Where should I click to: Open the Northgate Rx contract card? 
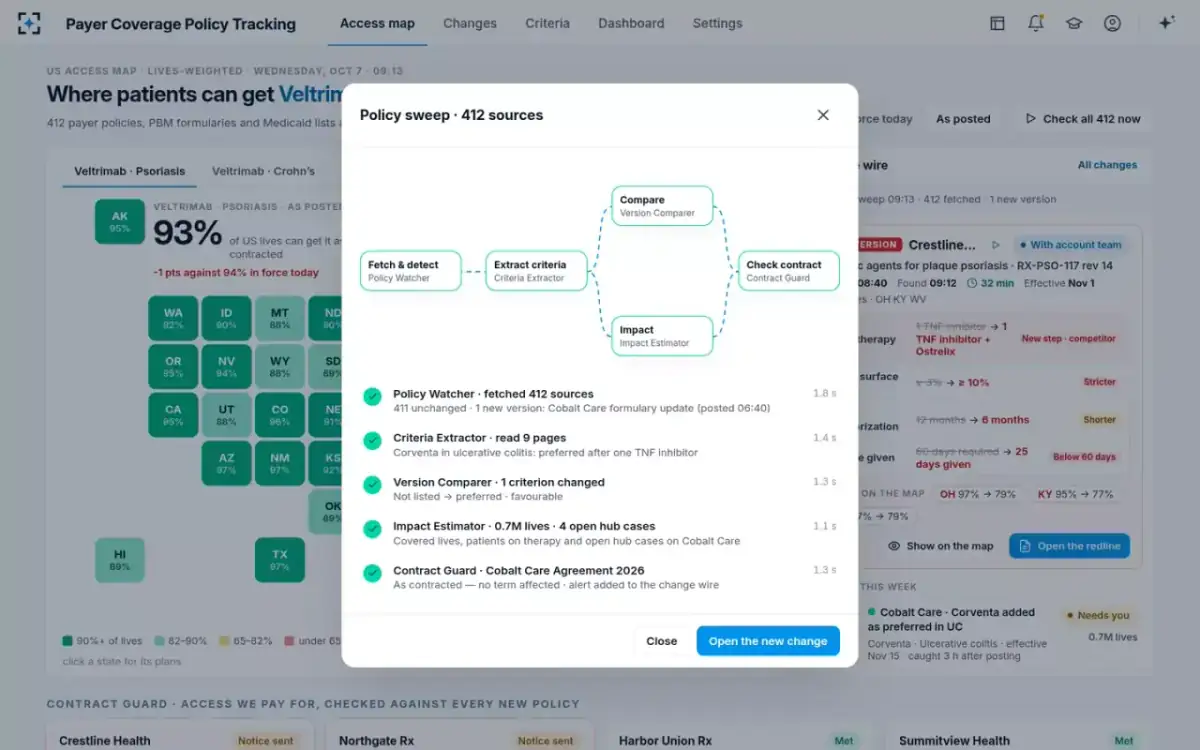click(x=460, y=736)
